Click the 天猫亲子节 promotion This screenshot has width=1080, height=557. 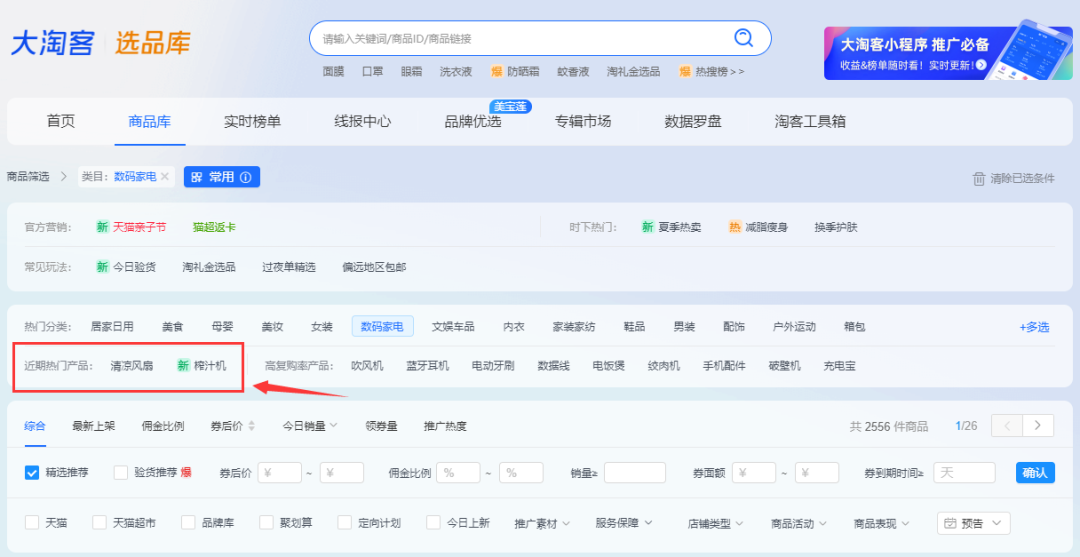pos(140,227)
